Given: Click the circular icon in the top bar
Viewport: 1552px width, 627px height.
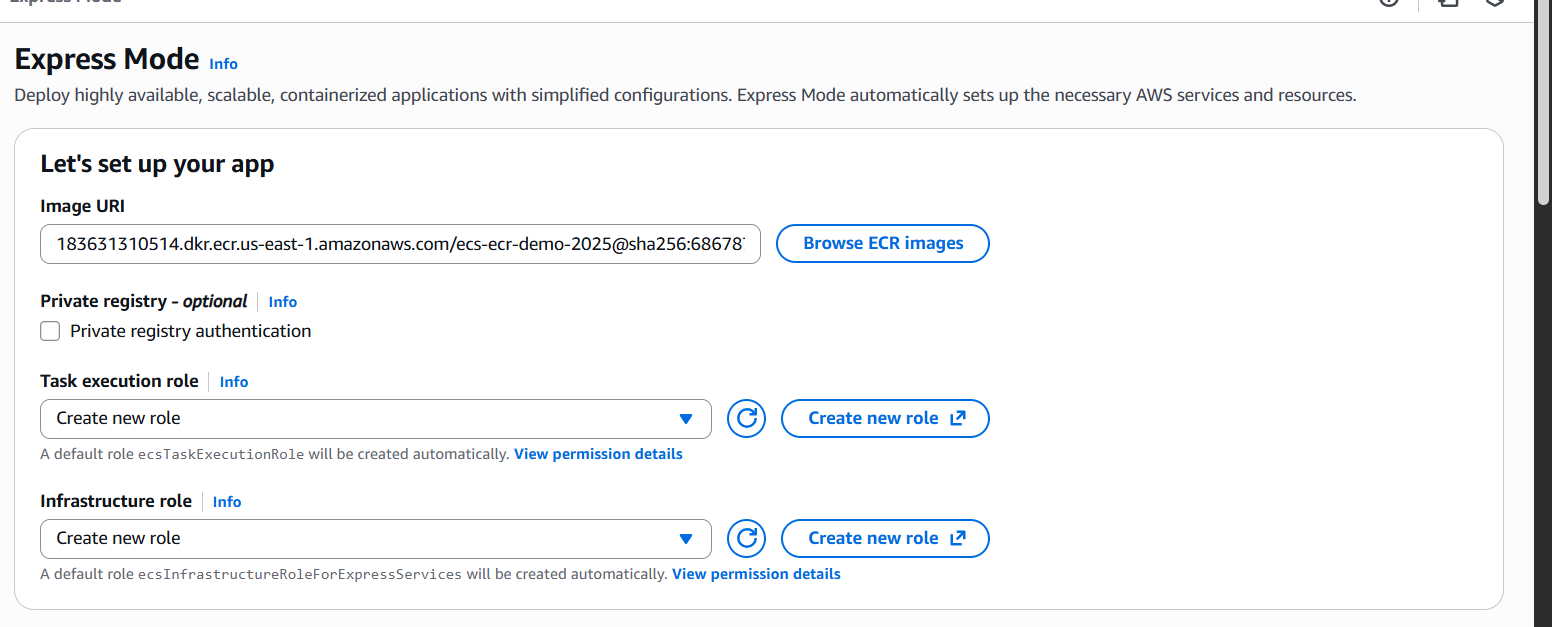Looking at the screenshot, I should point(1389,3).
